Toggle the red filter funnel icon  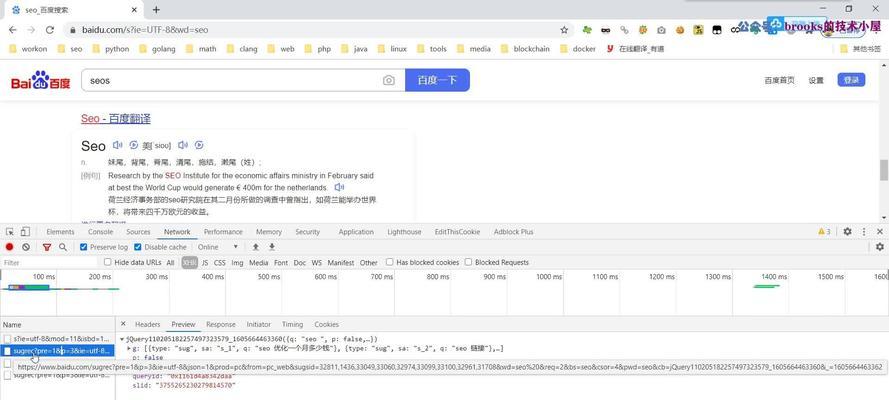[47, 247]
